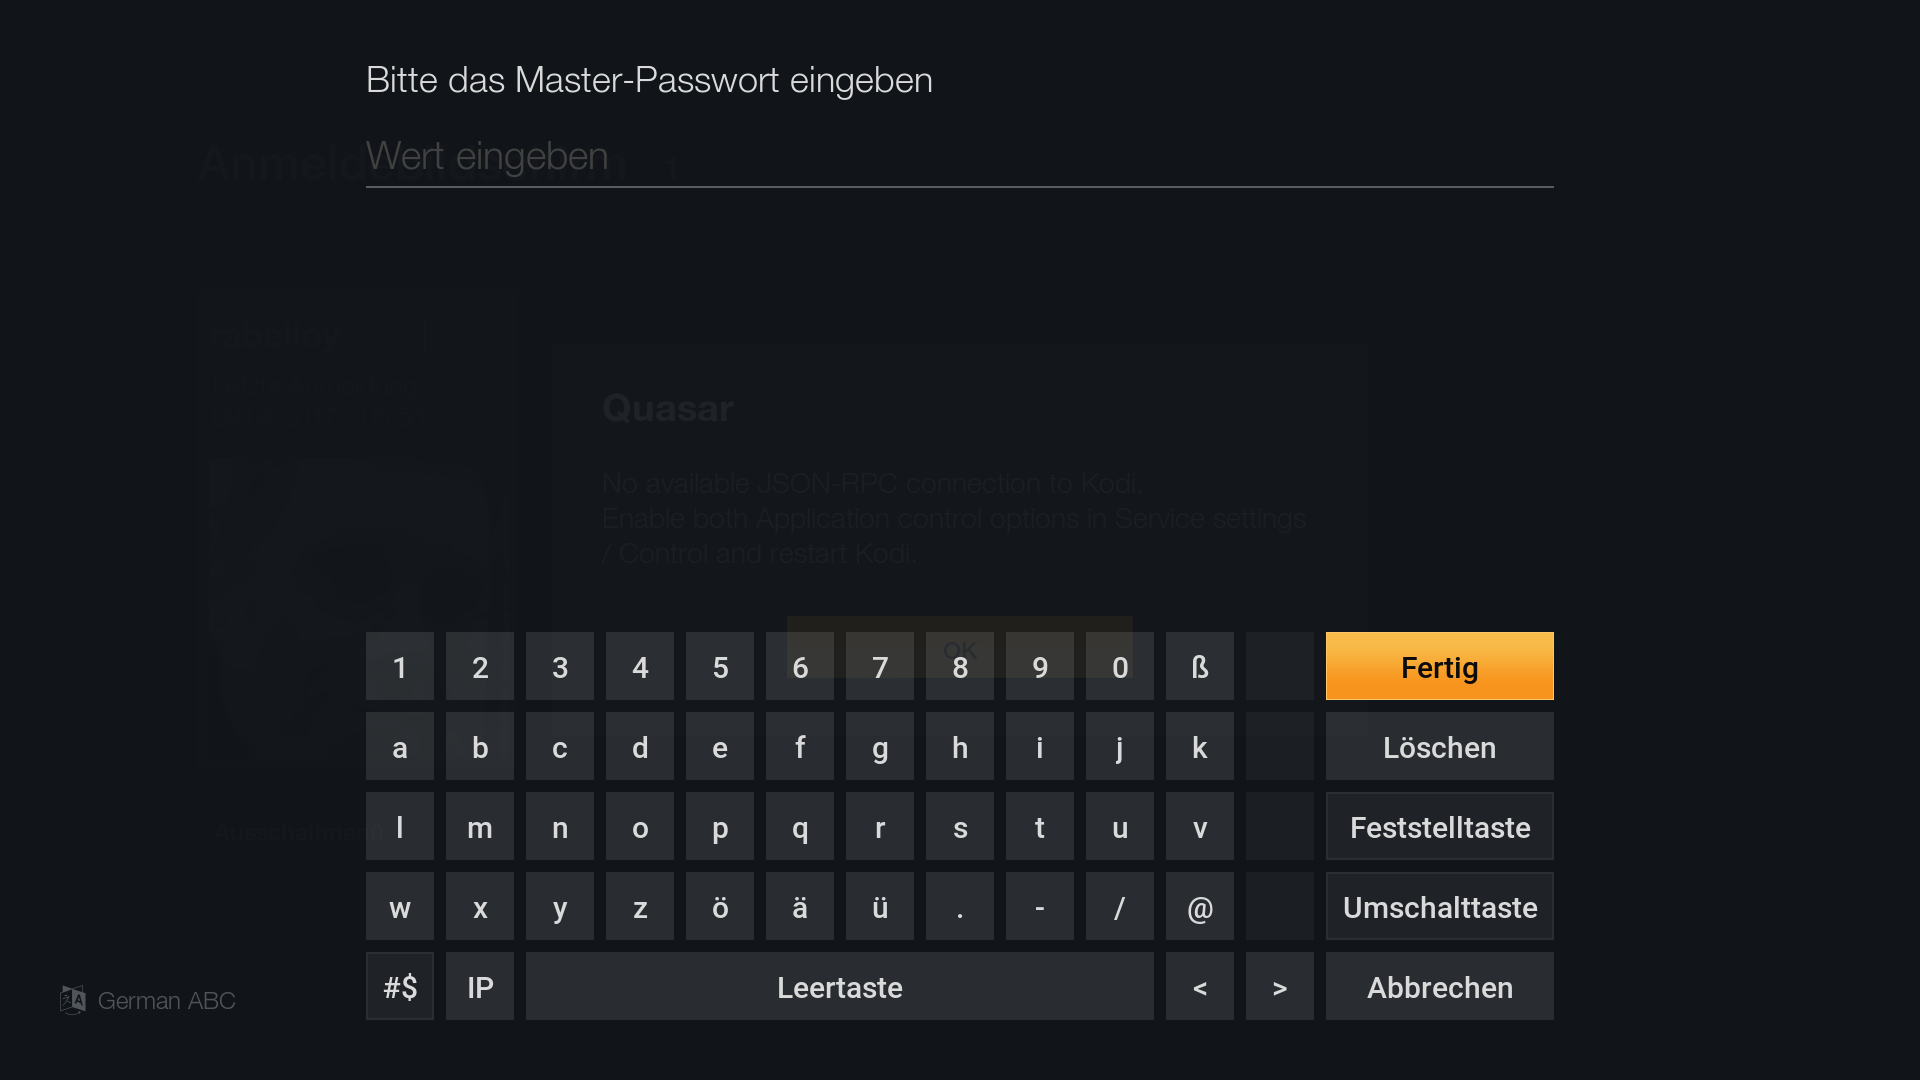This screenshot has height=1080, width=1920.
Task: Tap the ü umlaut key
Action: coord(880,906)
